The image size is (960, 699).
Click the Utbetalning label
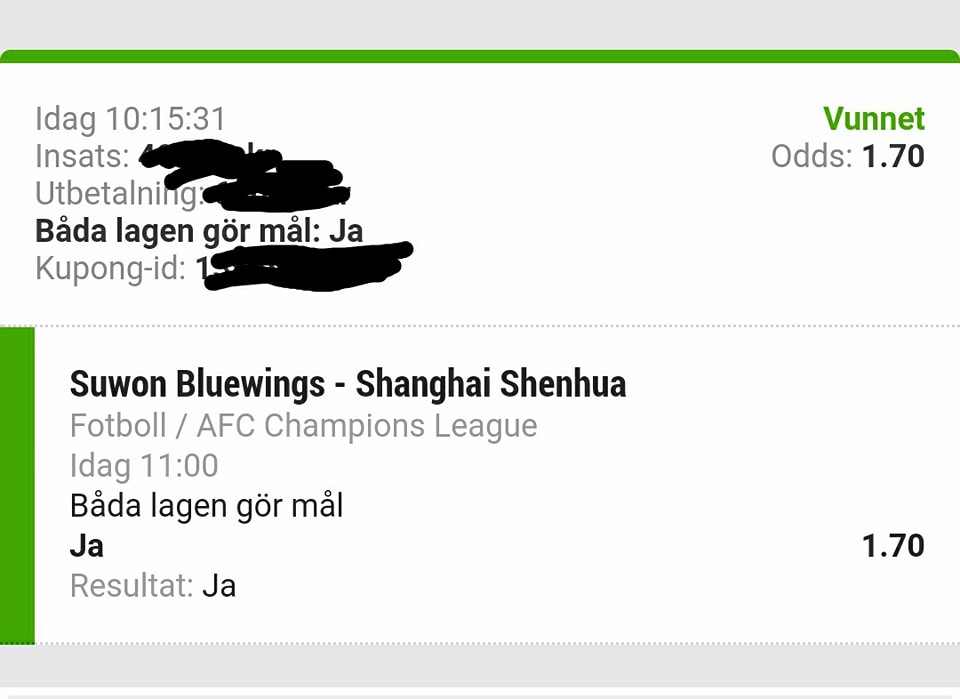[x=119, y=193]
